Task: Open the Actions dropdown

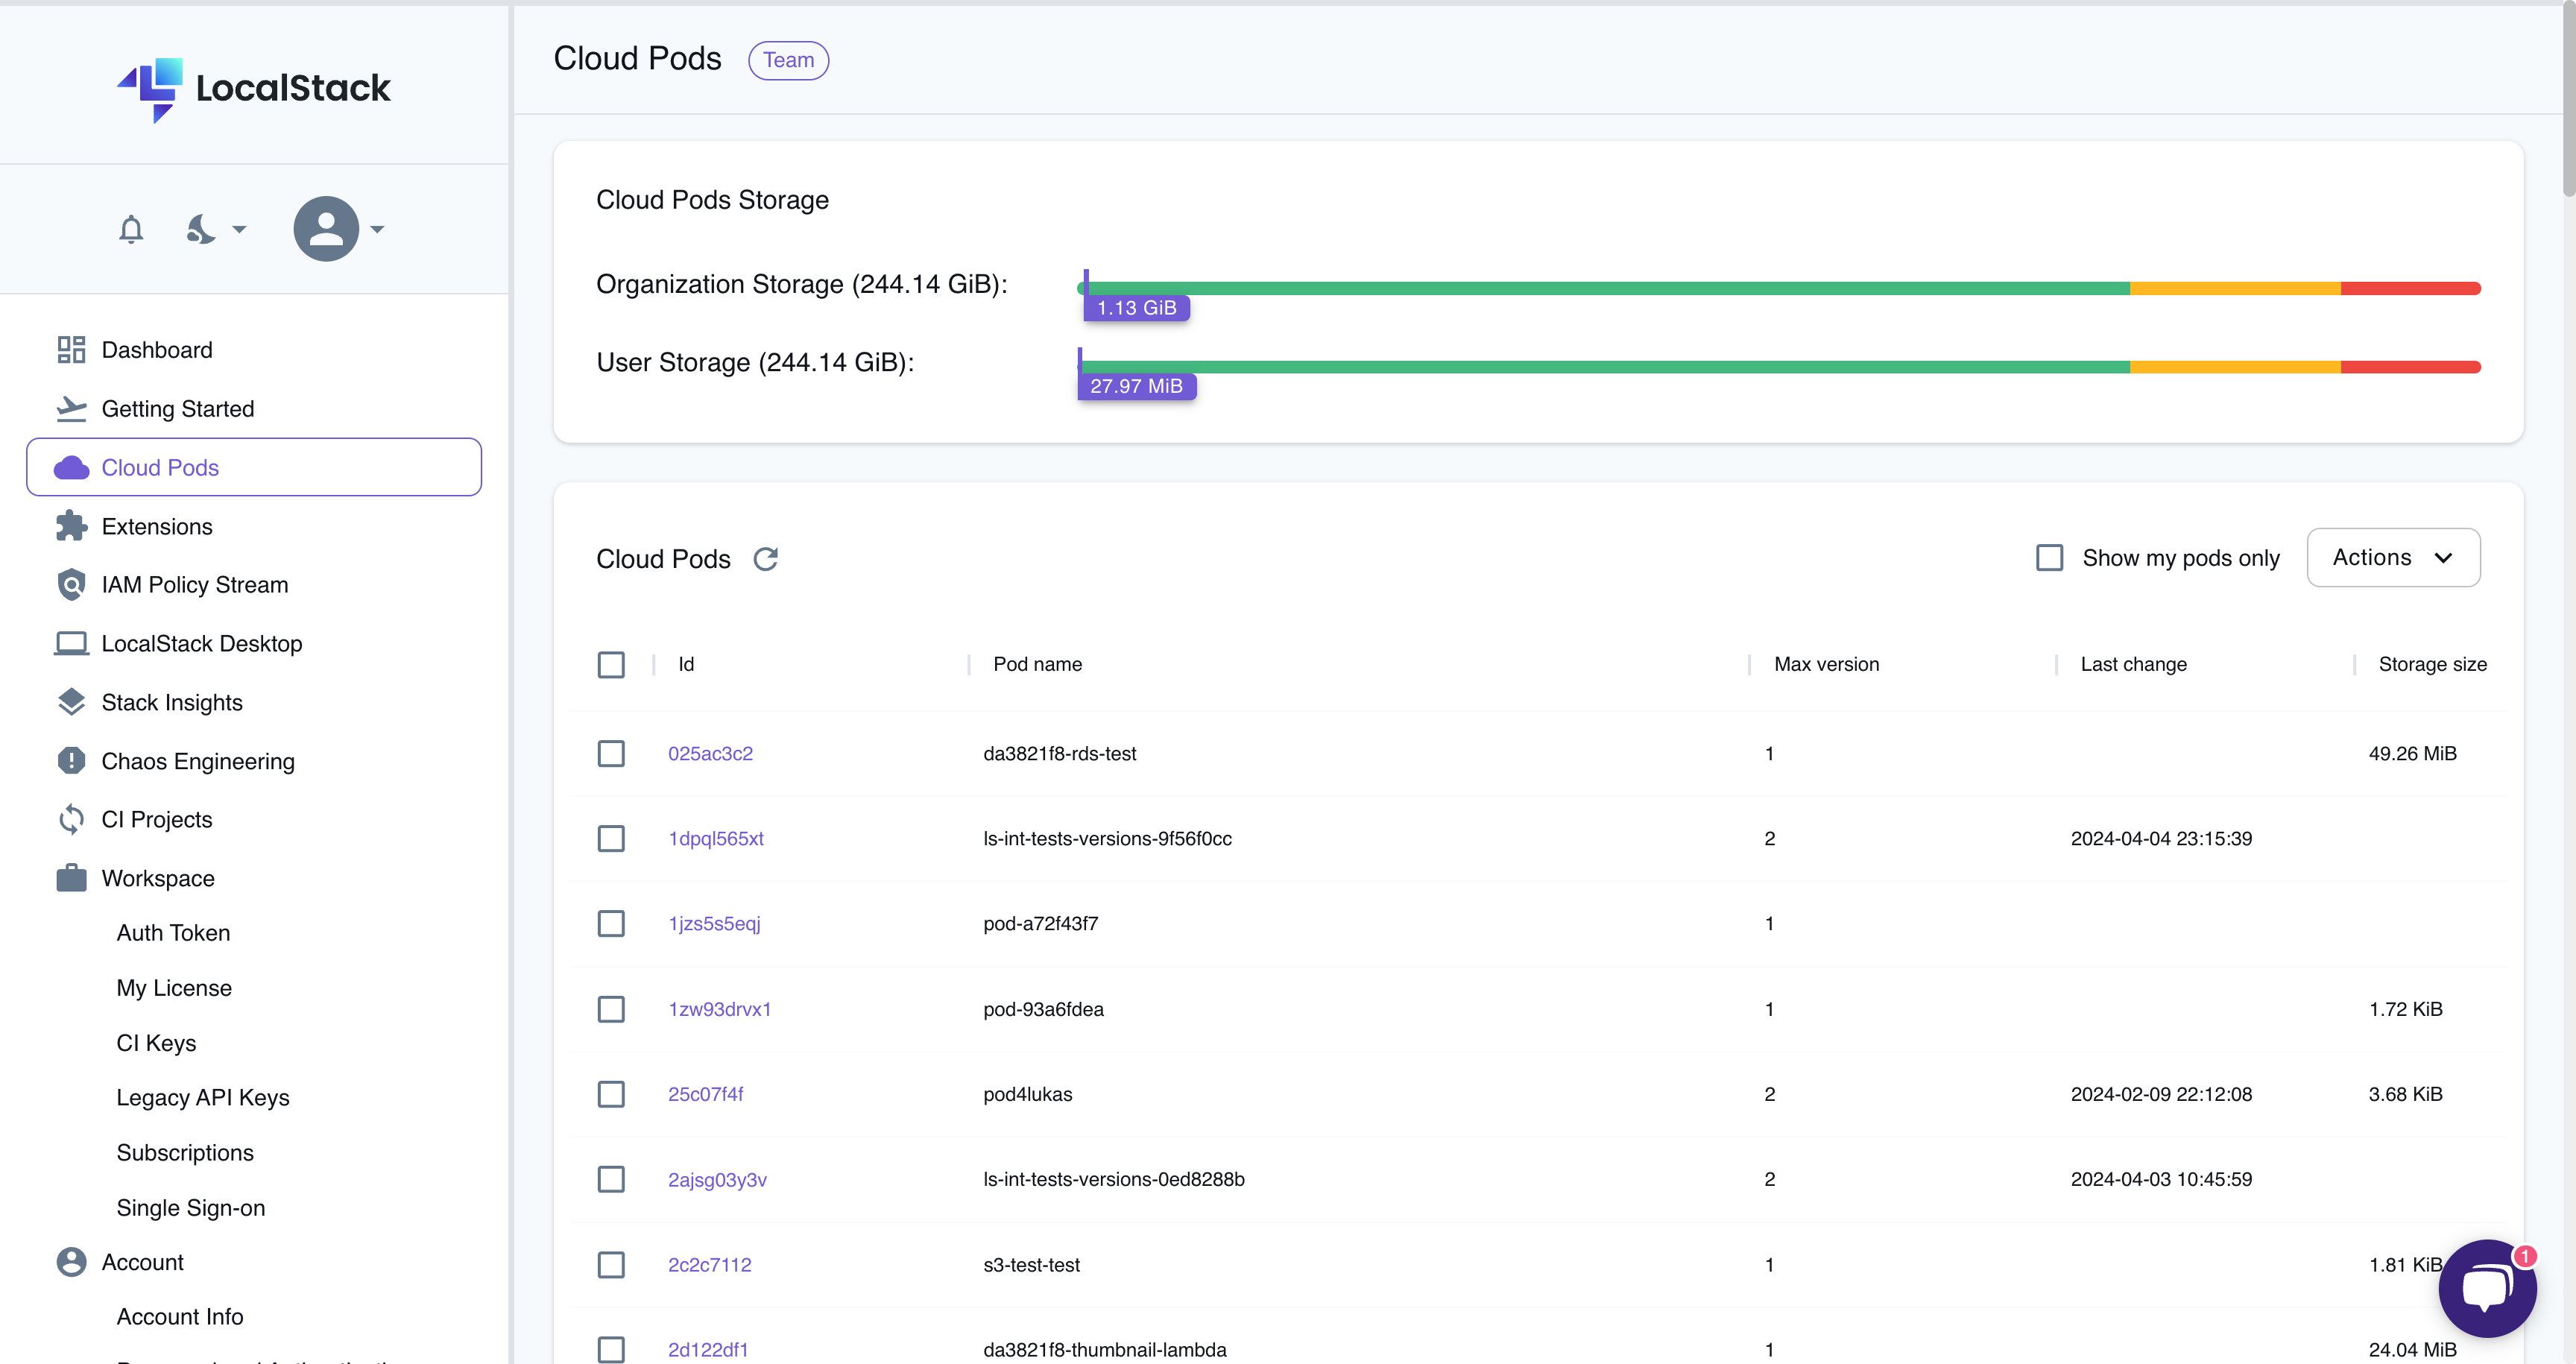Action: (2393, 557)
